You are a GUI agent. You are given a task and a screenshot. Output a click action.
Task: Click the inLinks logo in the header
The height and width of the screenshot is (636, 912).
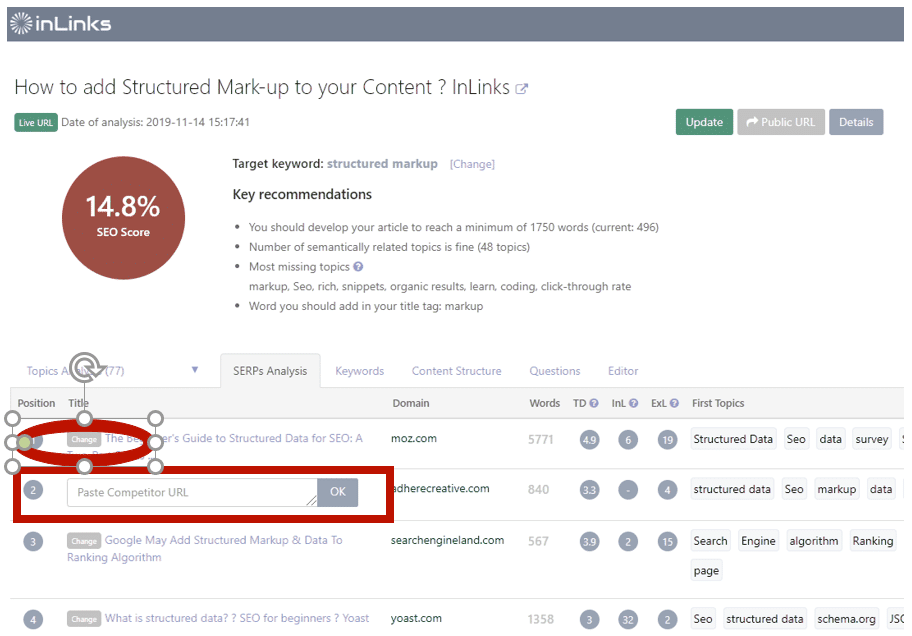(x=60, y=23)
